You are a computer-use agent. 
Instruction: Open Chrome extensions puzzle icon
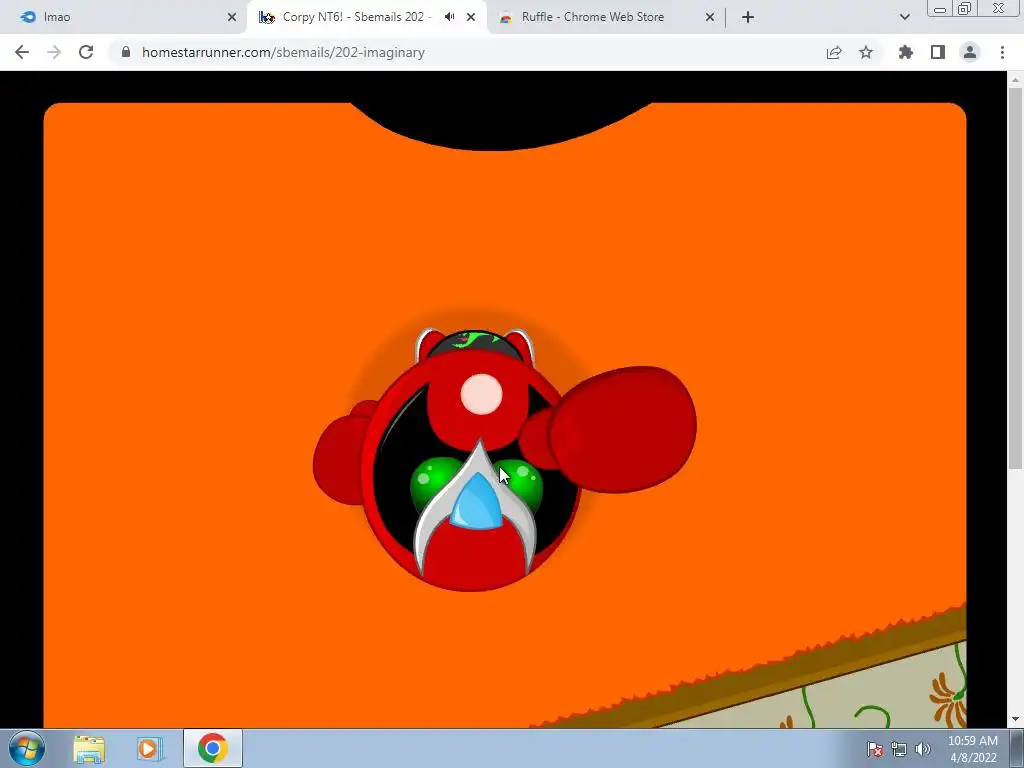(906, 52)
